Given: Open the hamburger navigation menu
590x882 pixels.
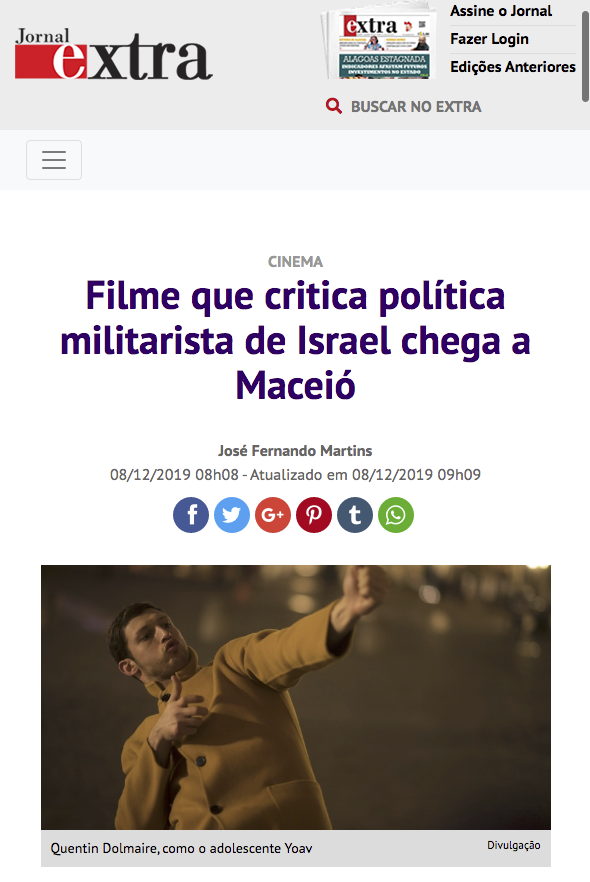Looking at the screenshot, I should (x=54, y=160).
